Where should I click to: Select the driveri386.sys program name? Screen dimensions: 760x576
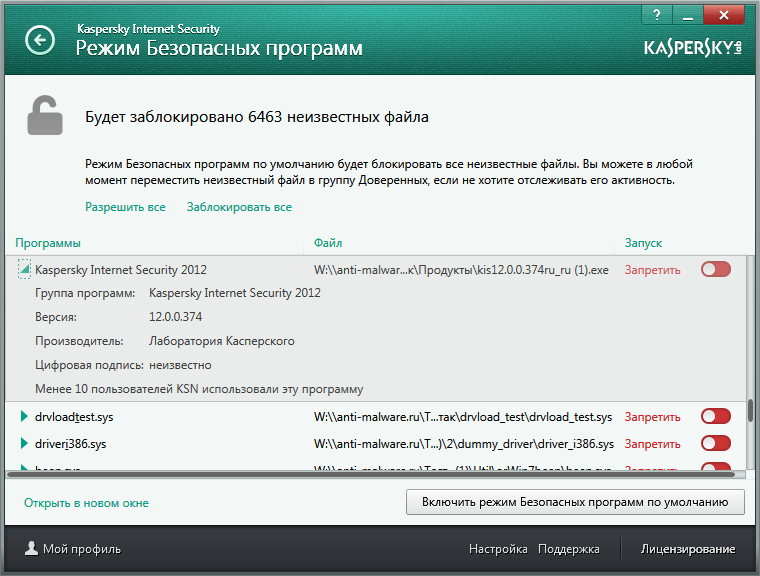(71, 444)
